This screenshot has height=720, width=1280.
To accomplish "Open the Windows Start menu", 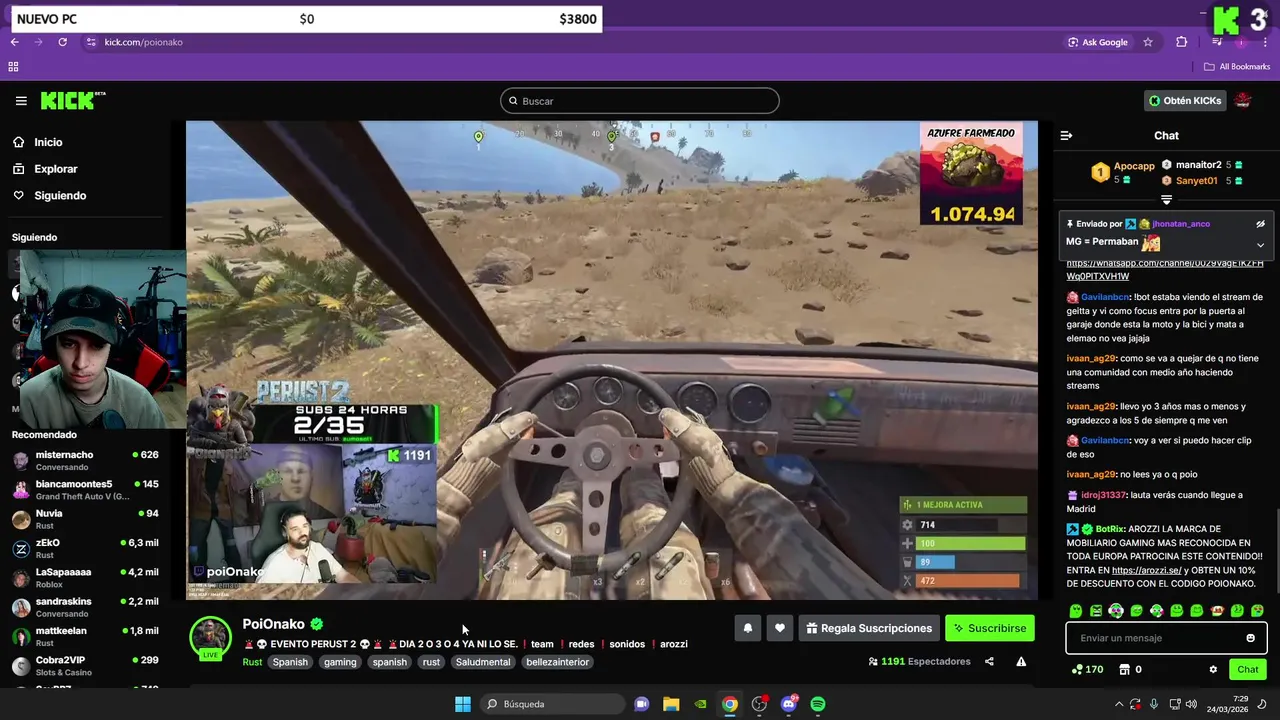I will [462, 704].
